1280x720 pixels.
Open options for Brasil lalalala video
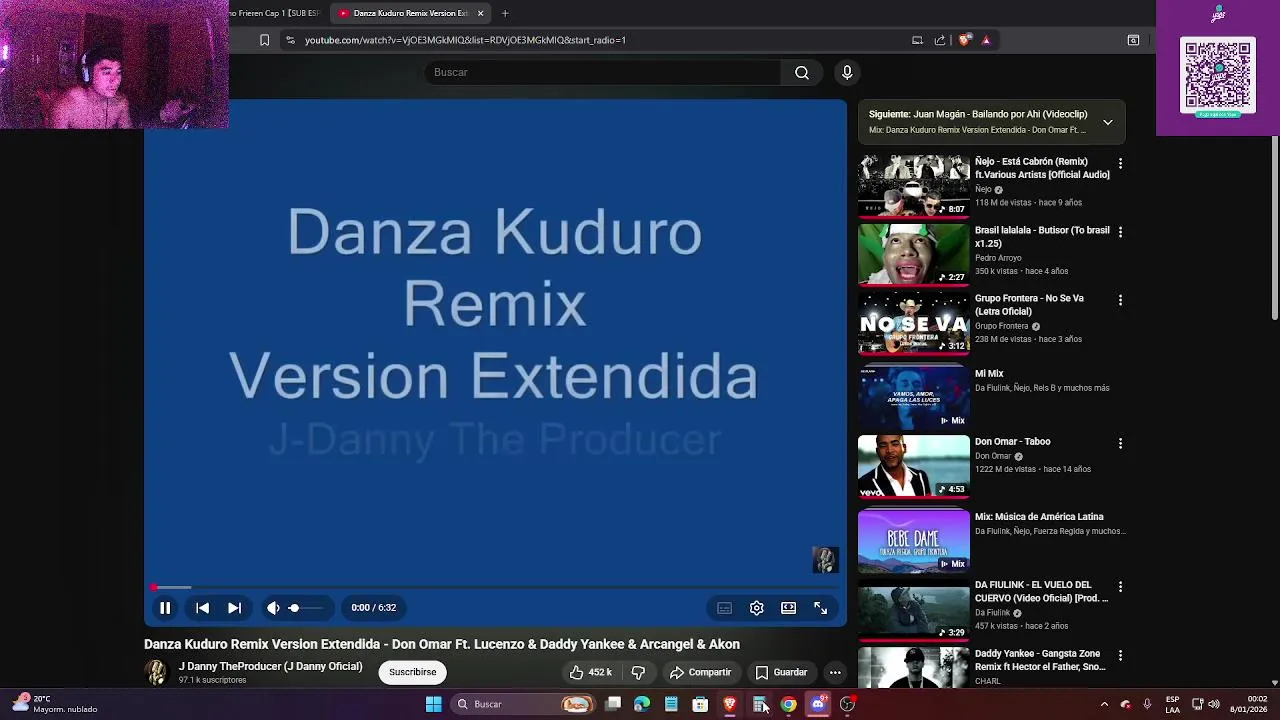click(x=1120, y=232)
